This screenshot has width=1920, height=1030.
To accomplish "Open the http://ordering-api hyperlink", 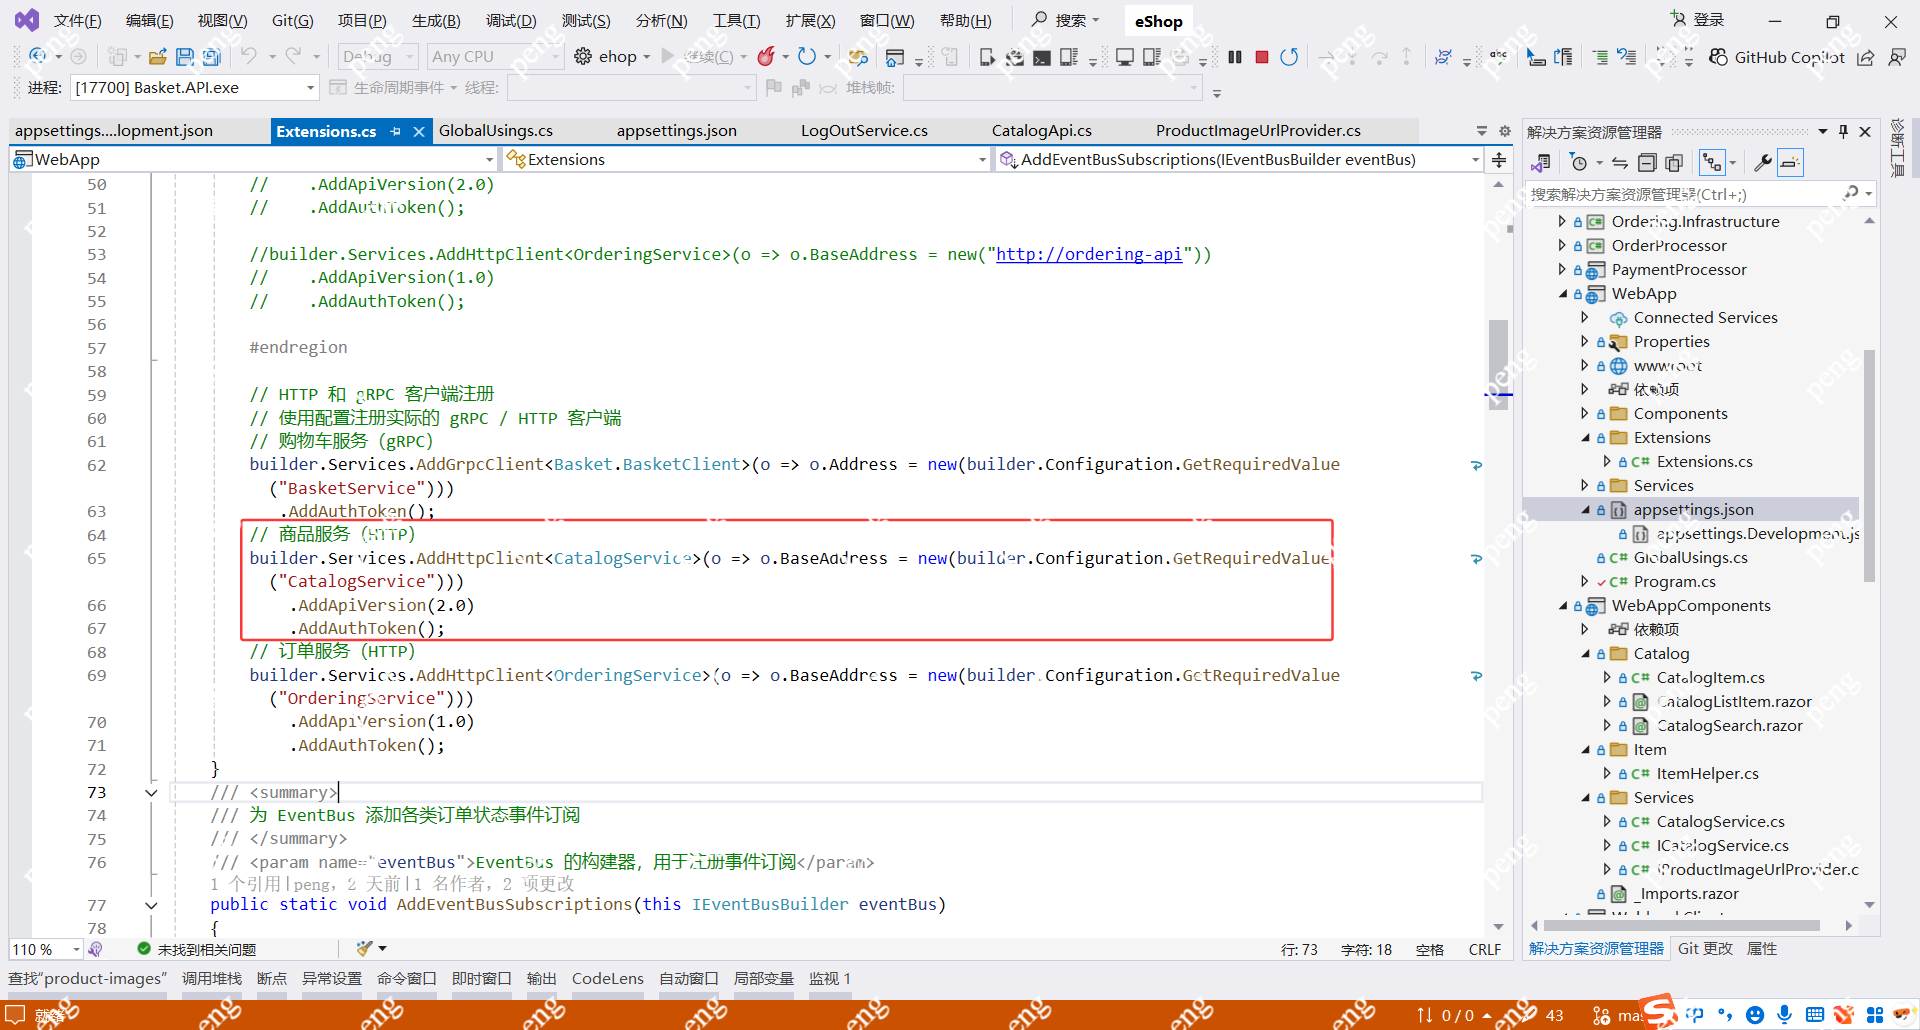I will pyautogui.click(x=1088, y=254).
